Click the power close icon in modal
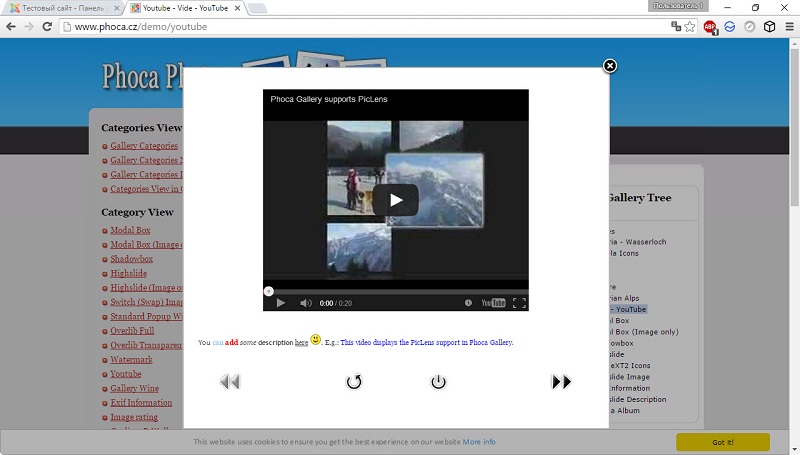The height and width of the screenshot is (455, 800). point(438,382)
